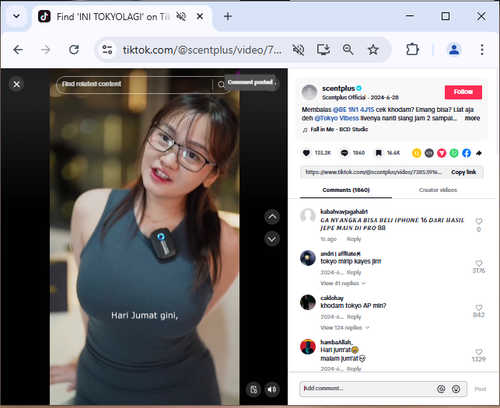
Task: Go to next video with down chevron
Action: (272, 239)
